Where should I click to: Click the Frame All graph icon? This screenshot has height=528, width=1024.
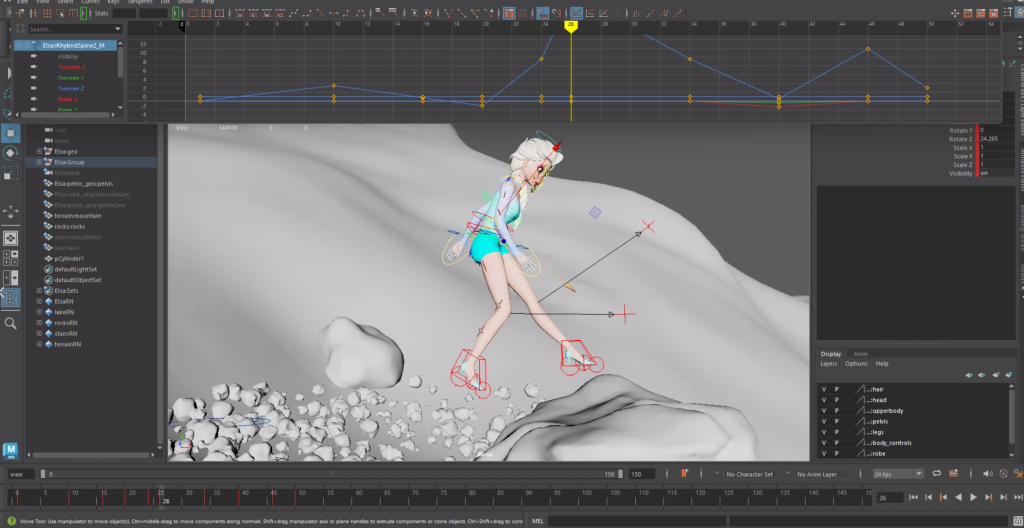[193, 13]
